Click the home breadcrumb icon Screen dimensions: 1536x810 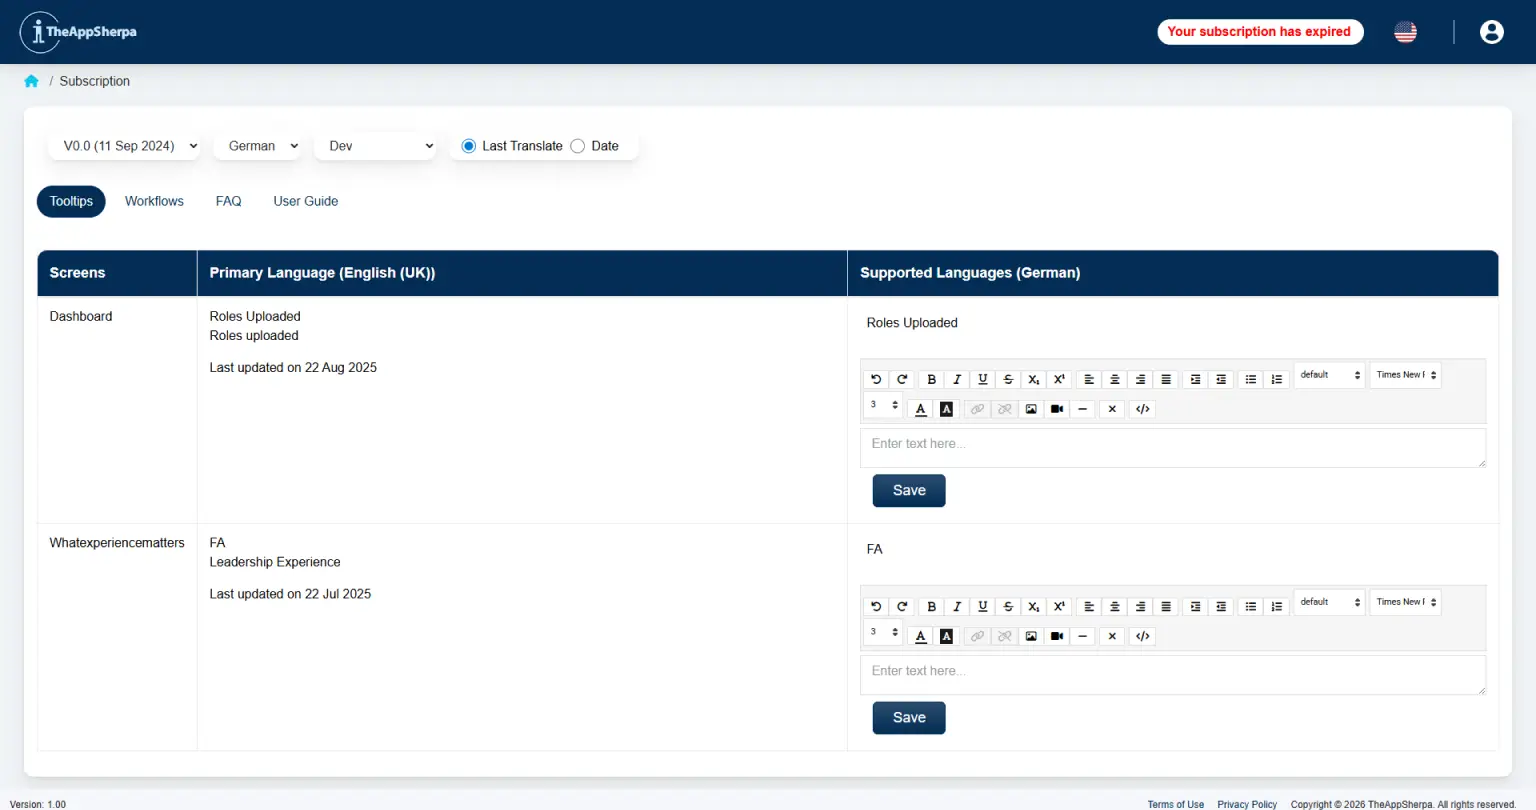coord(31,81)
